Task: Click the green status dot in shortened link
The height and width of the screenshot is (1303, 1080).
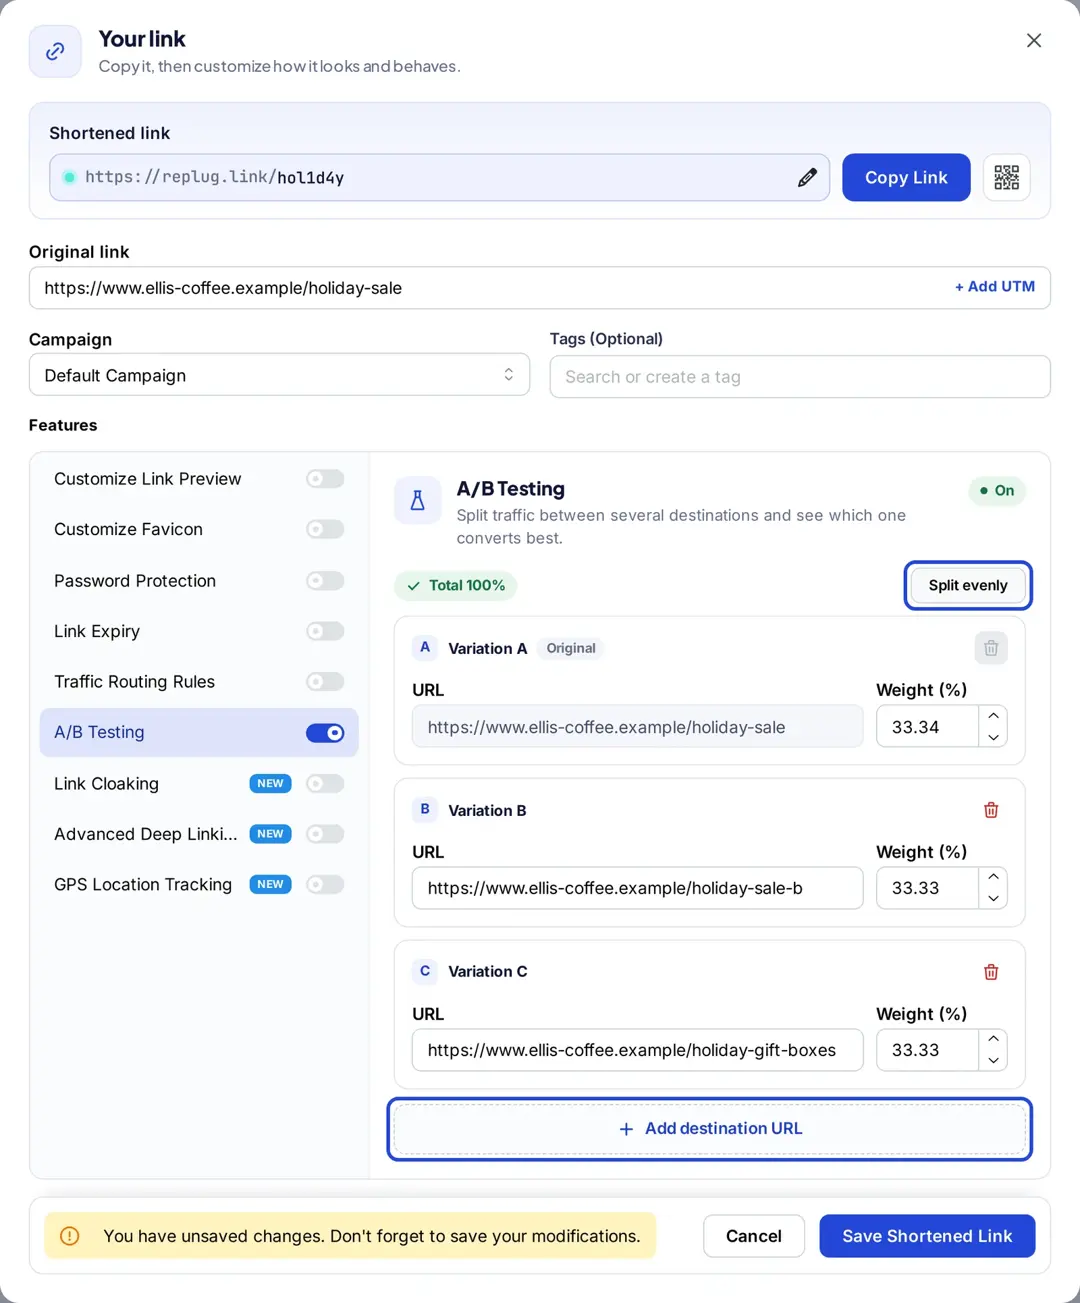Action: click(x=69, y=177)
